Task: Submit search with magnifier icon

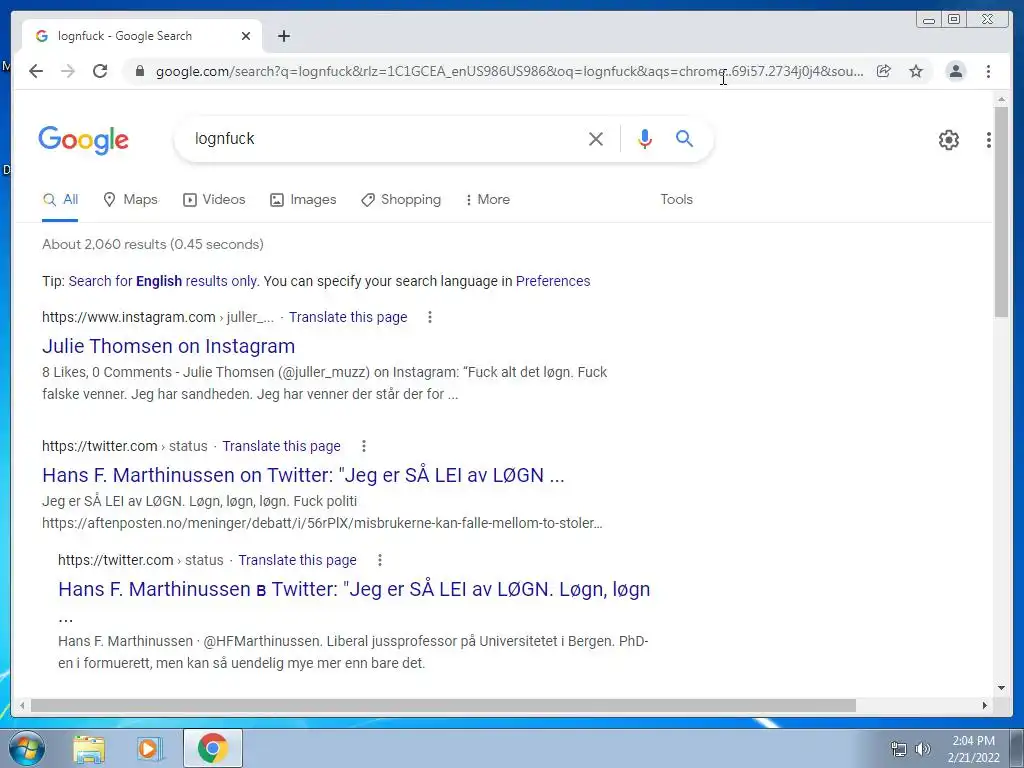Action: click(684, 138)
